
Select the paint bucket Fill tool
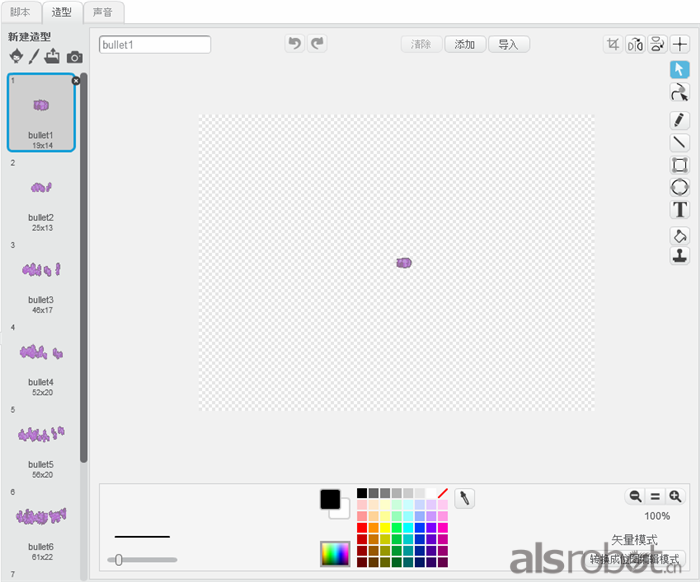coord(679,236)
